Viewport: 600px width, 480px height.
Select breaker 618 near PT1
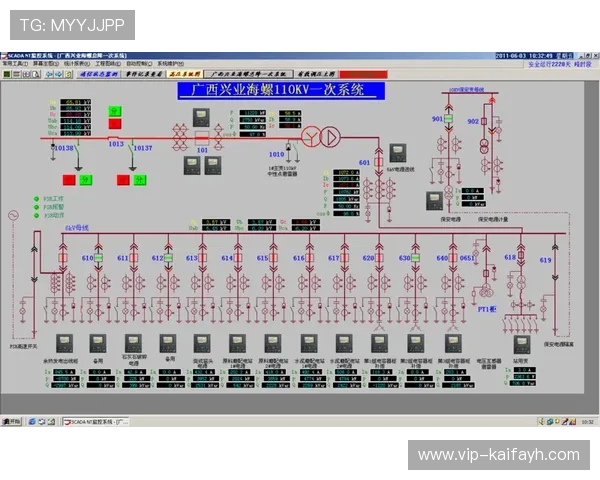pos(521,257)
